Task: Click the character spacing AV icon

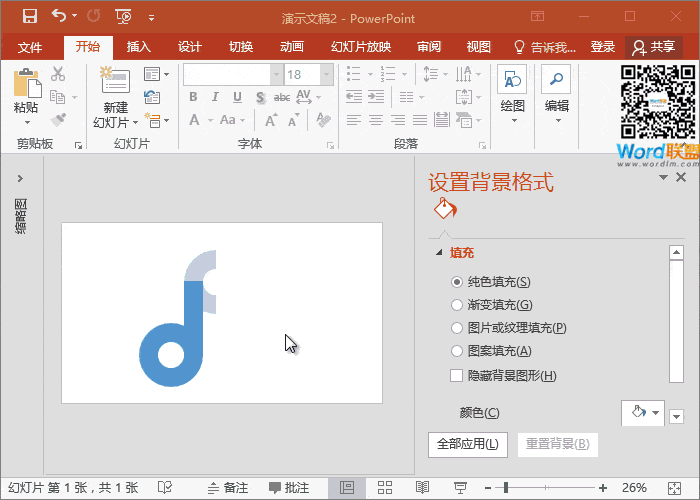Action: pyautogui.click(x=304, y=97)
